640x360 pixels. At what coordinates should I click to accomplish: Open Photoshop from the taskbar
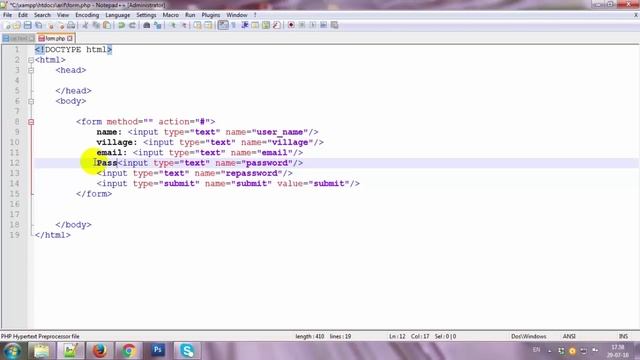click(x=158, y=351)
